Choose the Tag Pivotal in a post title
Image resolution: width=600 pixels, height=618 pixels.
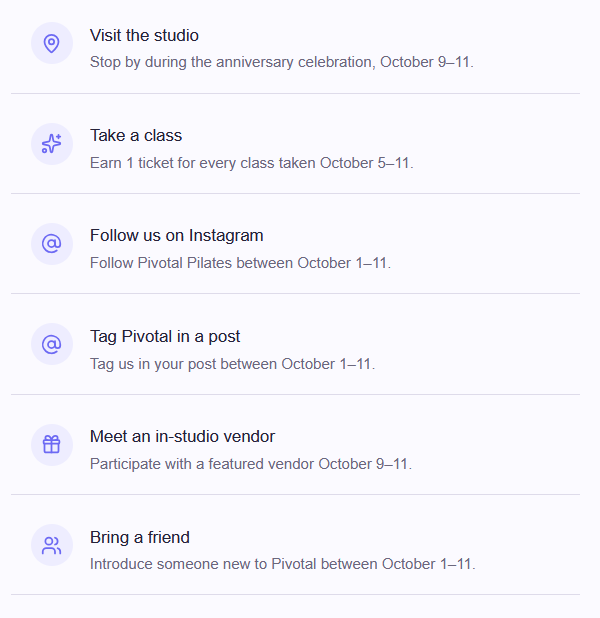(x=165, y=337)
